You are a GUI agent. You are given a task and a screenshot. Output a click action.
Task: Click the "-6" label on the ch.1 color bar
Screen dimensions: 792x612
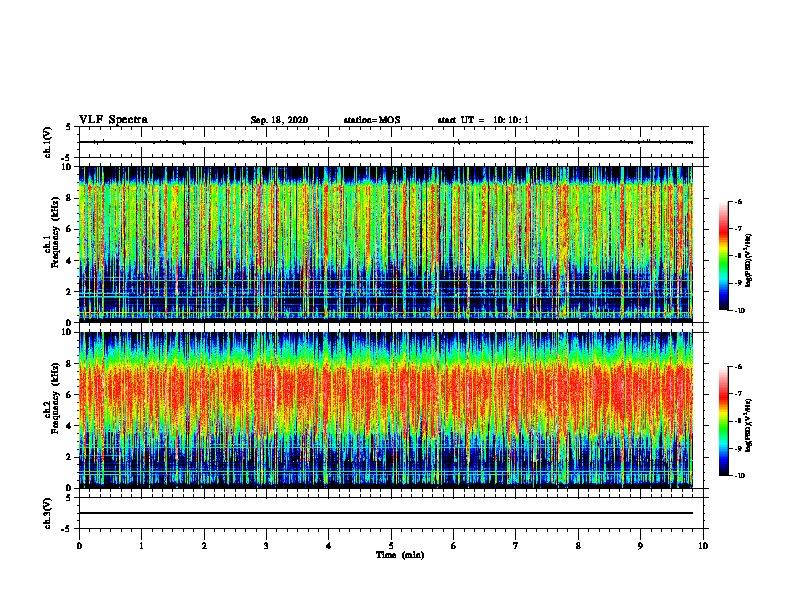tap(738, 202)
